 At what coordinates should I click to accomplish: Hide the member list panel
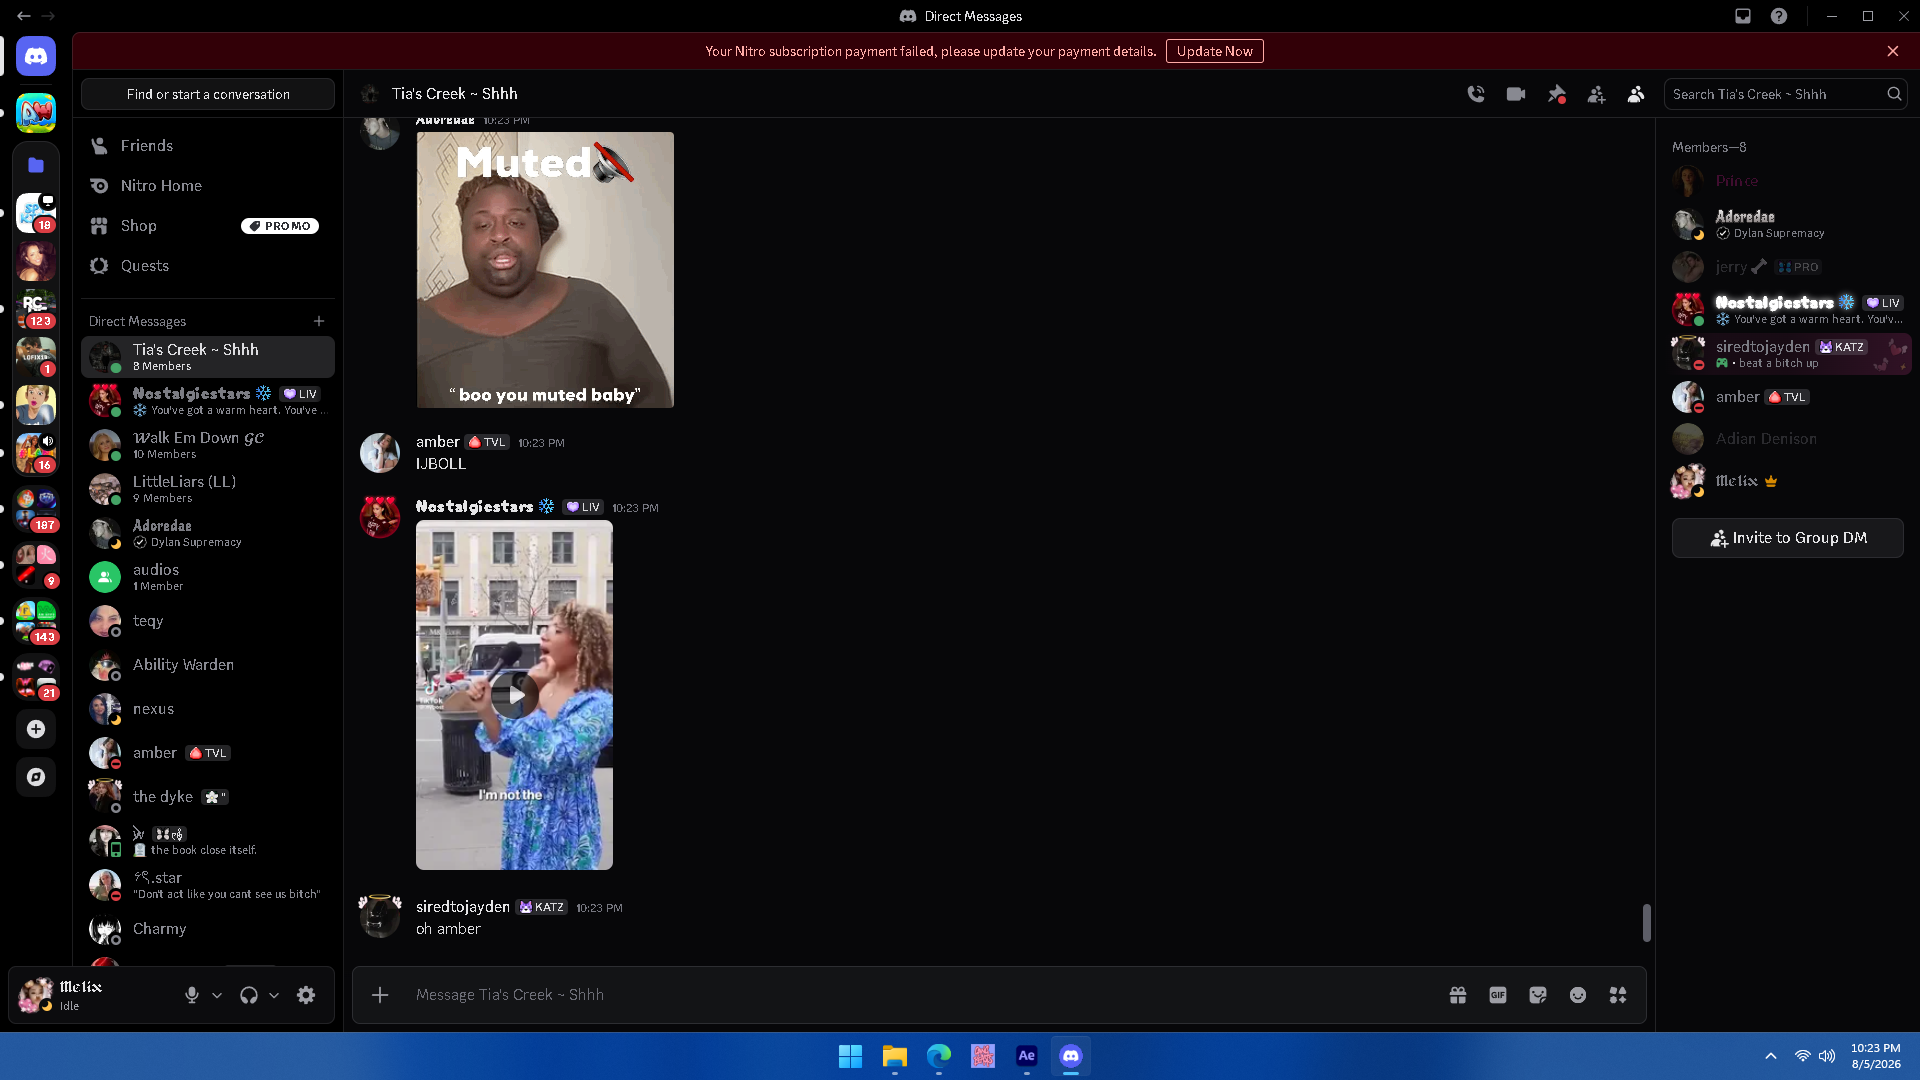[x=1636, y=94]
